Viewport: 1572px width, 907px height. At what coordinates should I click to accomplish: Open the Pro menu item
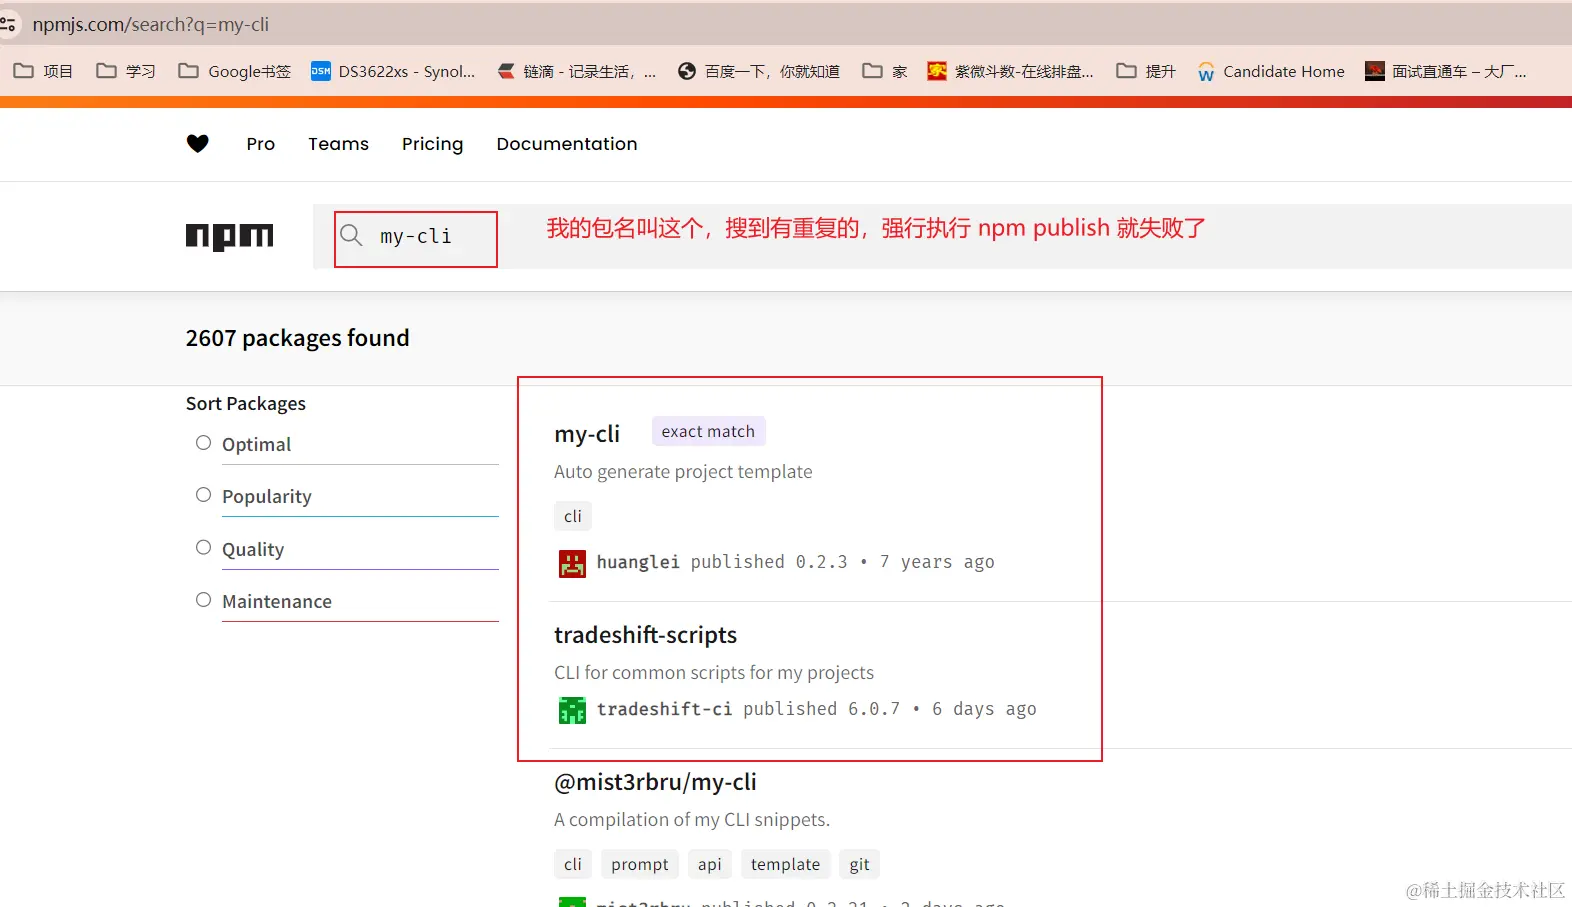click(x=260, y=144)
